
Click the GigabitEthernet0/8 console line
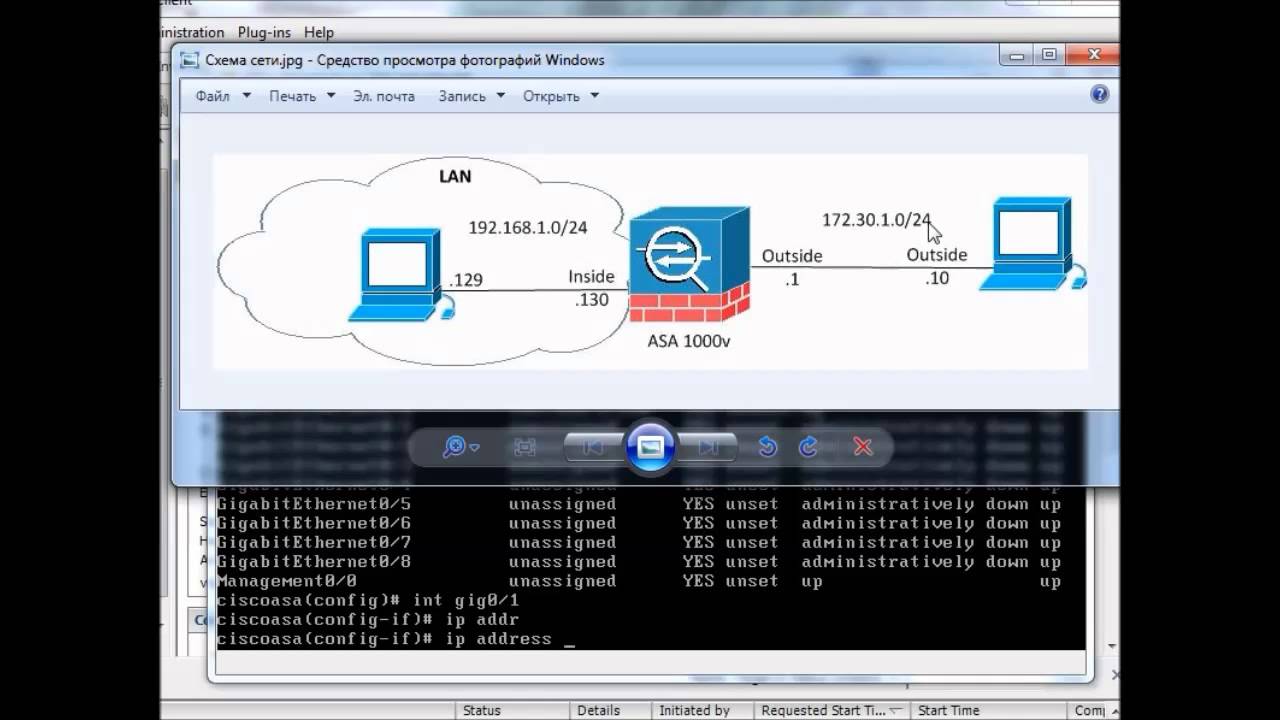[x=639, y=562]
